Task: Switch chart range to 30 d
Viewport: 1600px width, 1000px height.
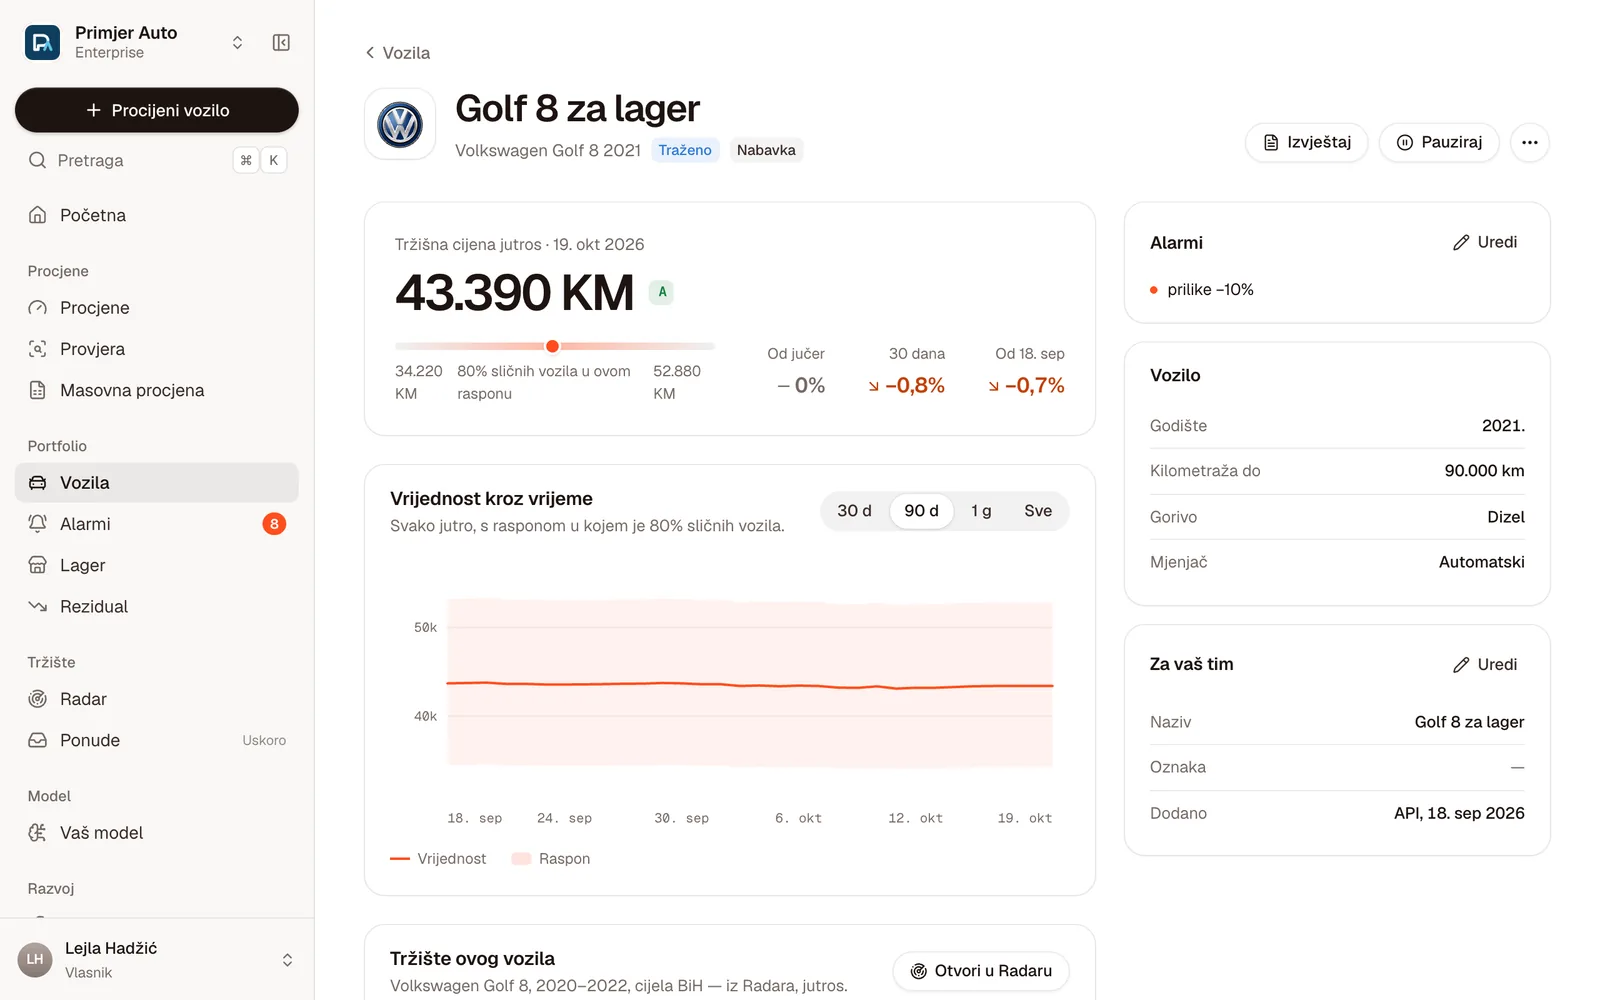Action: [x=854, y=511]
